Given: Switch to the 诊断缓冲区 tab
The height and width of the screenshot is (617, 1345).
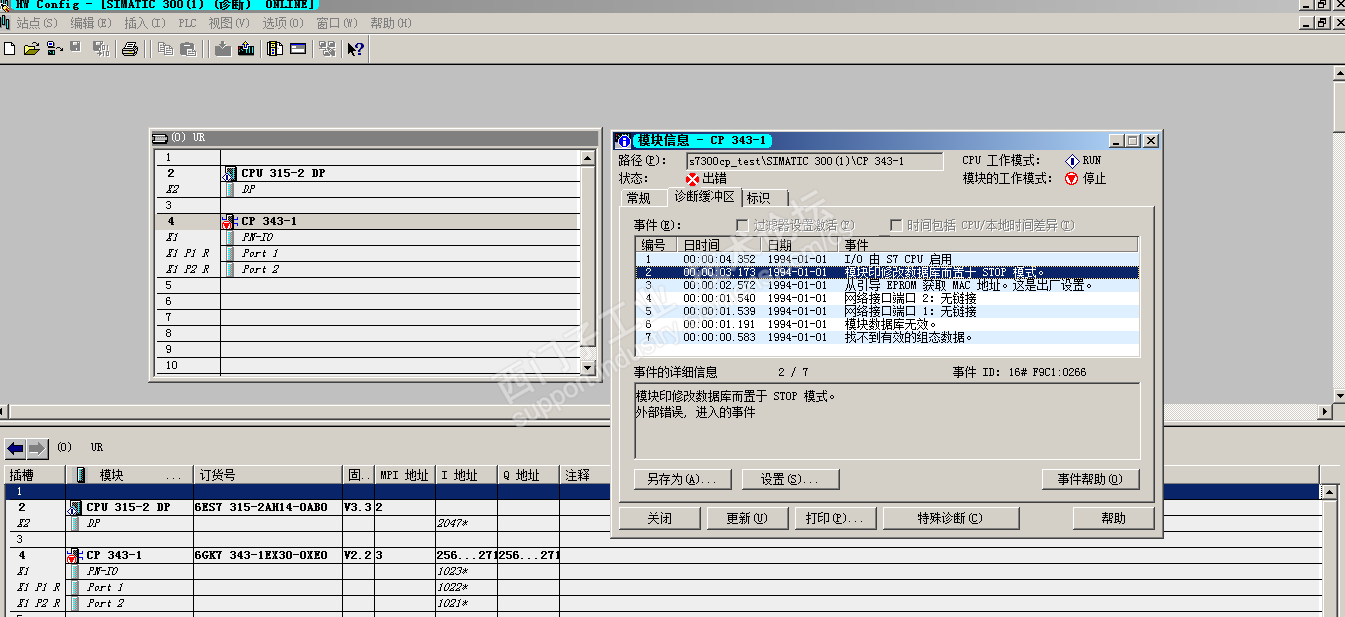Looking at the screenshot, I should (x=704, y=196).
